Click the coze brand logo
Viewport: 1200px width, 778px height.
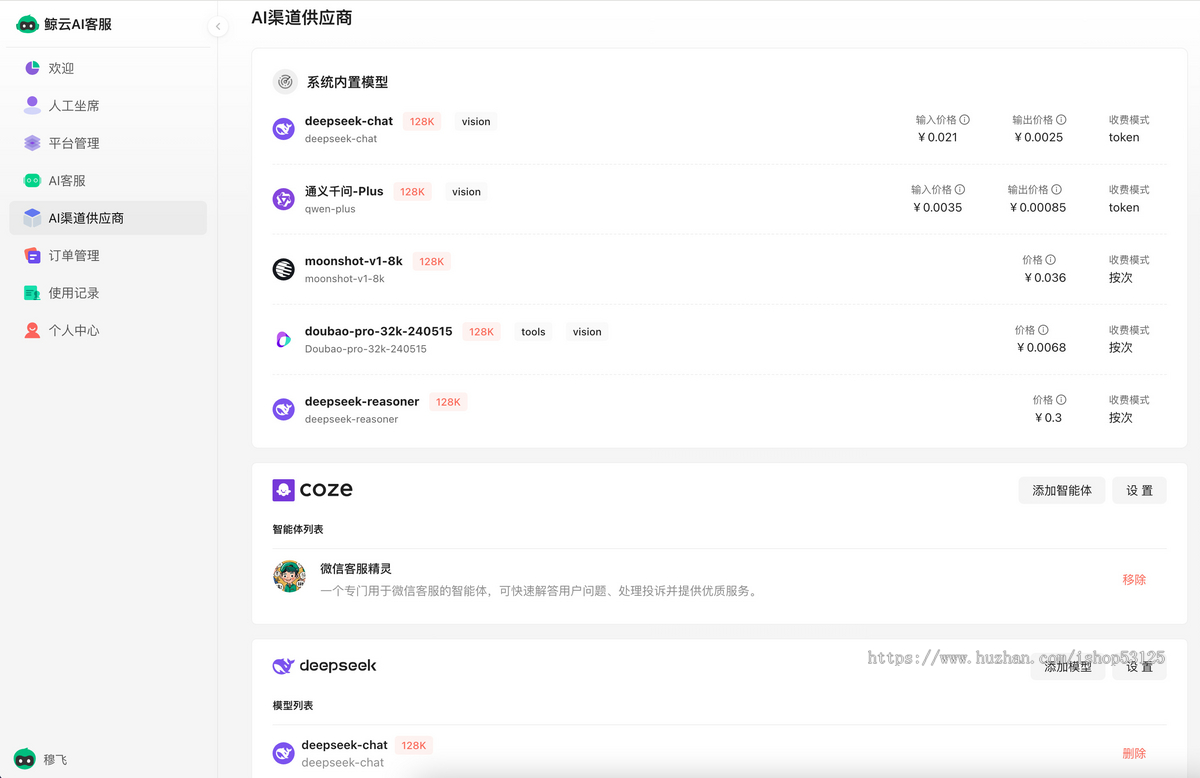point(313,489)
